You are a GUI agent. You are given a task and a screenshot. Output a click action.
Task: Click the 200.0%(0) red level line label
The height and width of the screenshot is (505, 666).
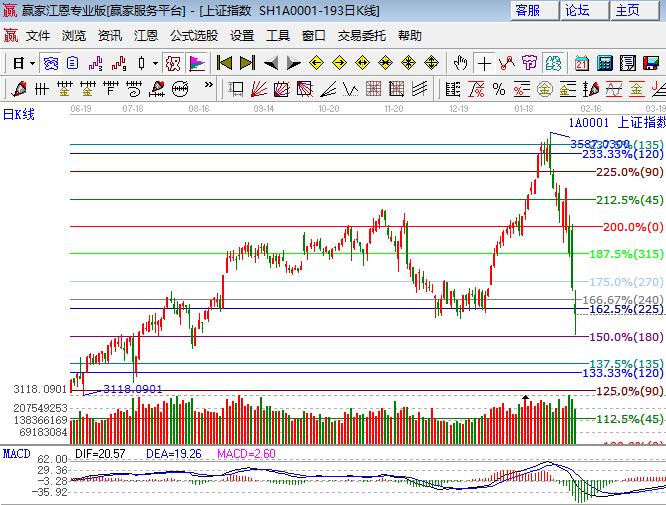[633, 227]
